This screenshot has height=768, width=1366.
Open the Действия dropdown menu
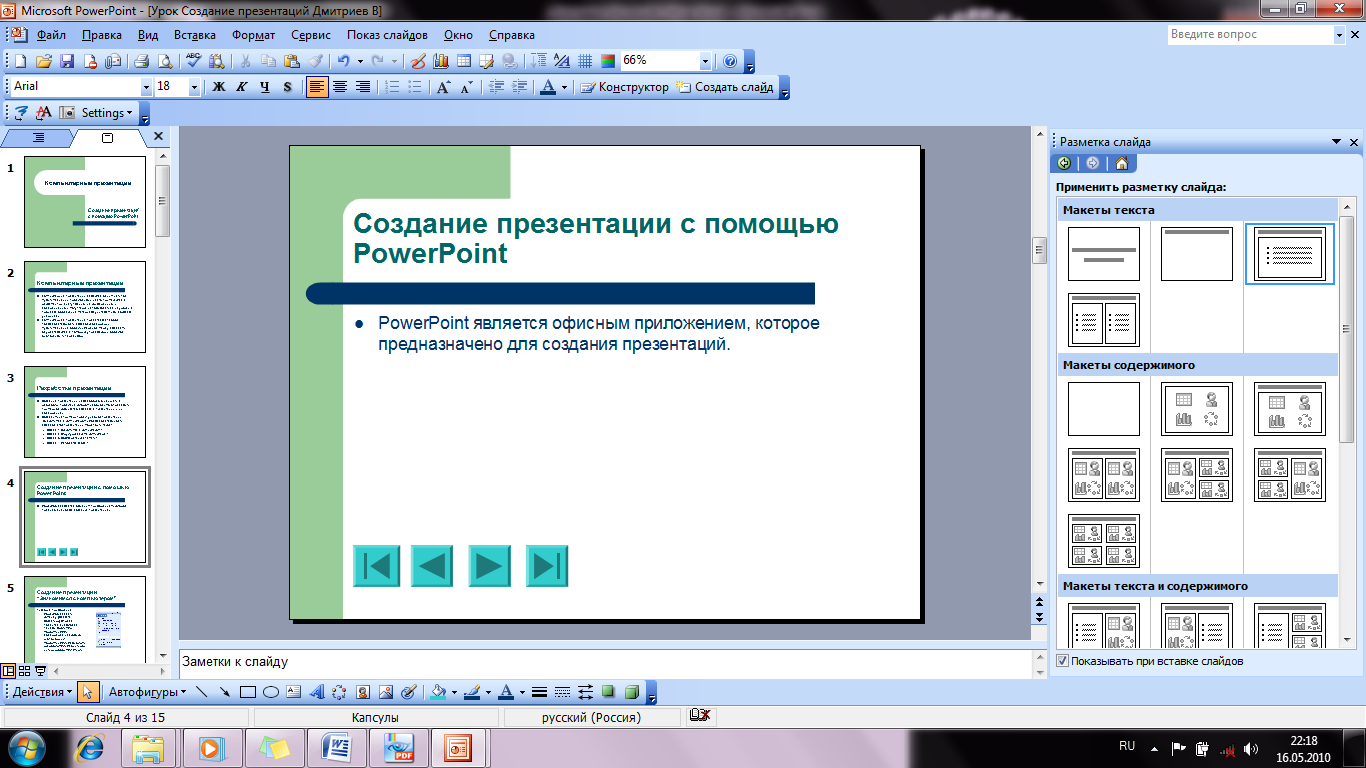tap(43, 692)
